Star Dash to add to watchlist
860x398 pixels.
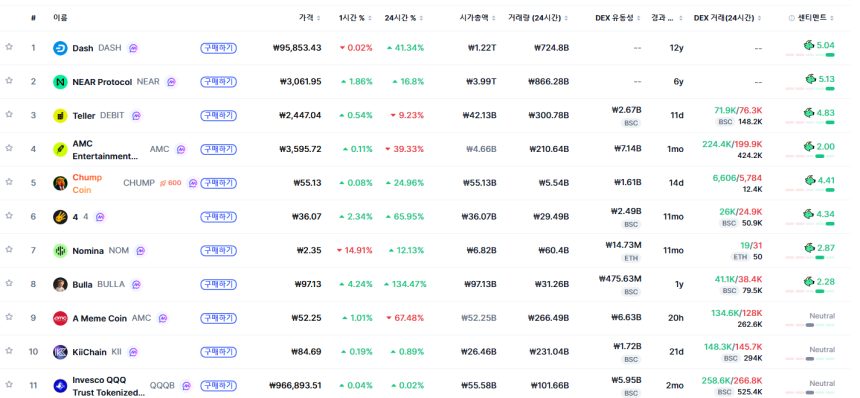point(9,47)
